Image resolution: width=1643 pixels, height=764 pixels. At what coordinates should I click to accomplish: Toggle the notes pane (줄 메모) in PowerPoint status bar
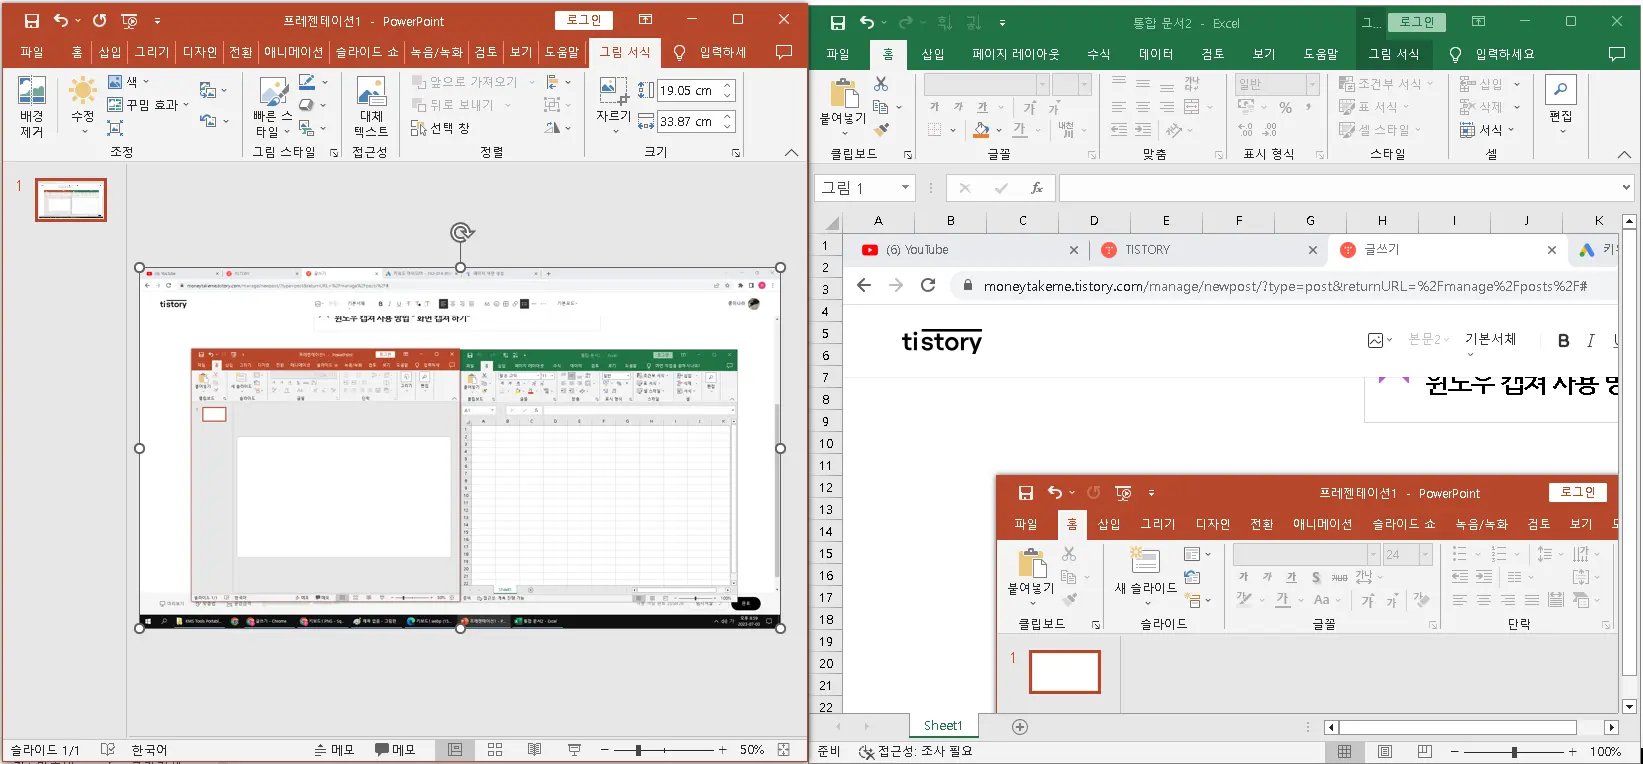tap(334, 750)
